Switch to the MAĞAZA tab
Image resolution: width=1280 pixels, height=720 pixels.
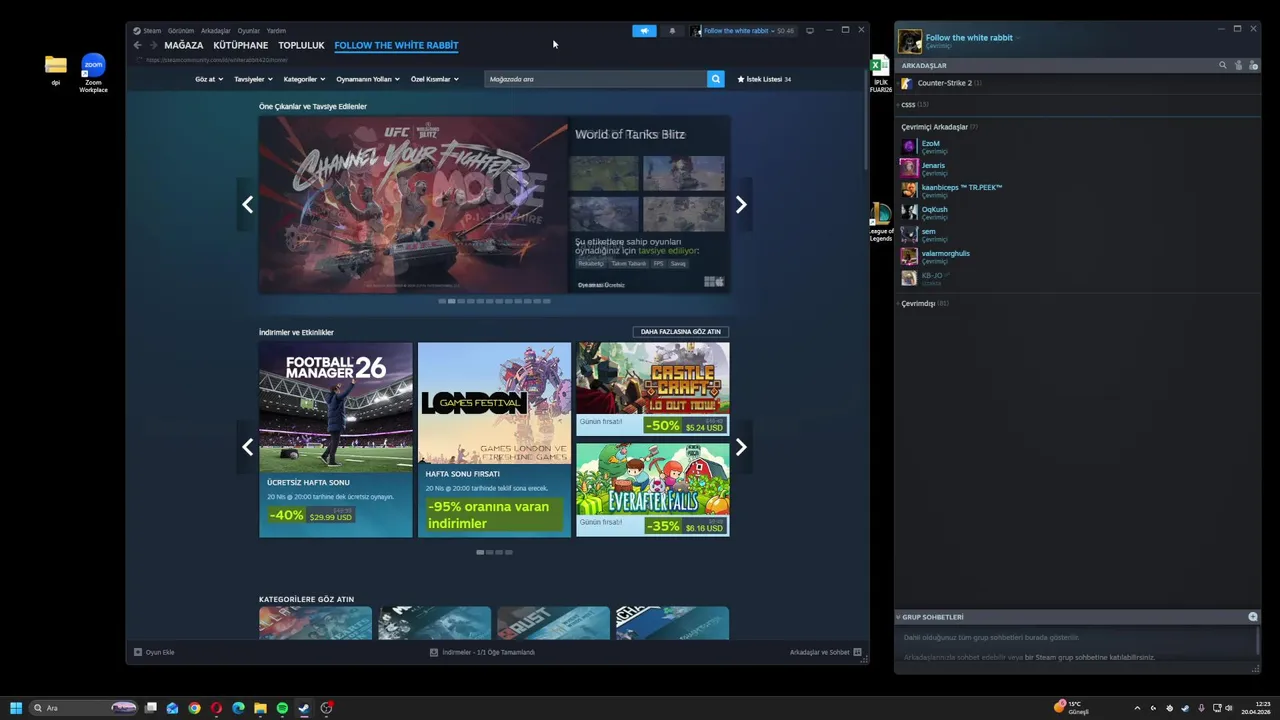point(184,45)
